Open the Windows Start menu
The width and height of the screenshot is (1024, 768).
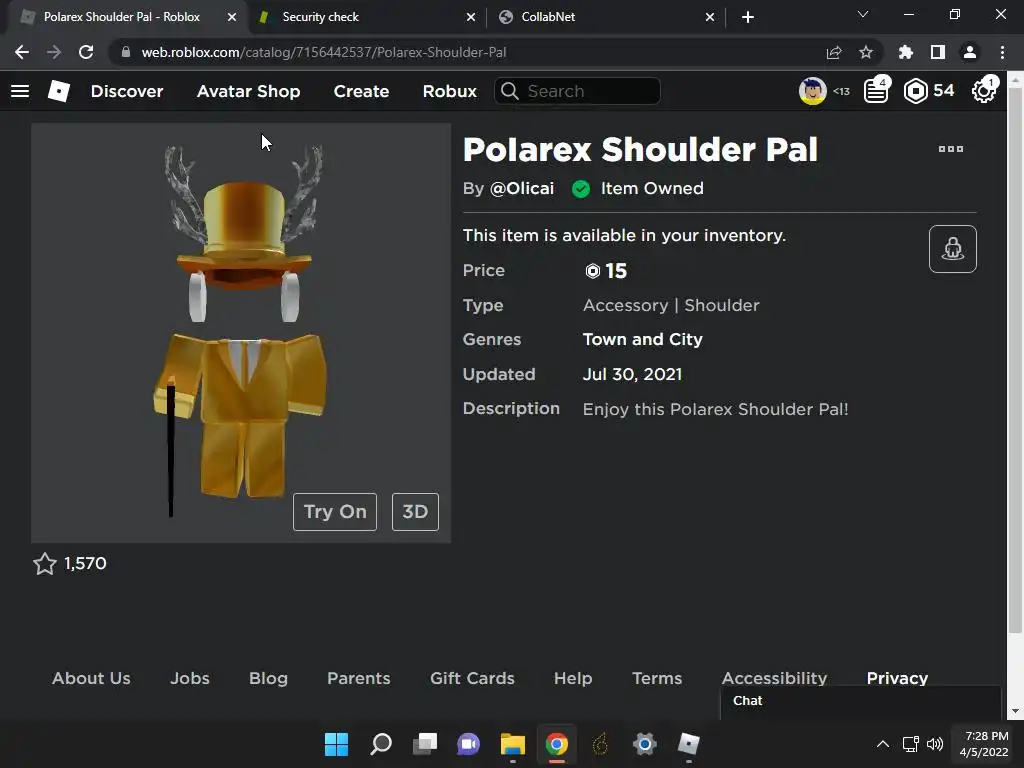(336, 744)
